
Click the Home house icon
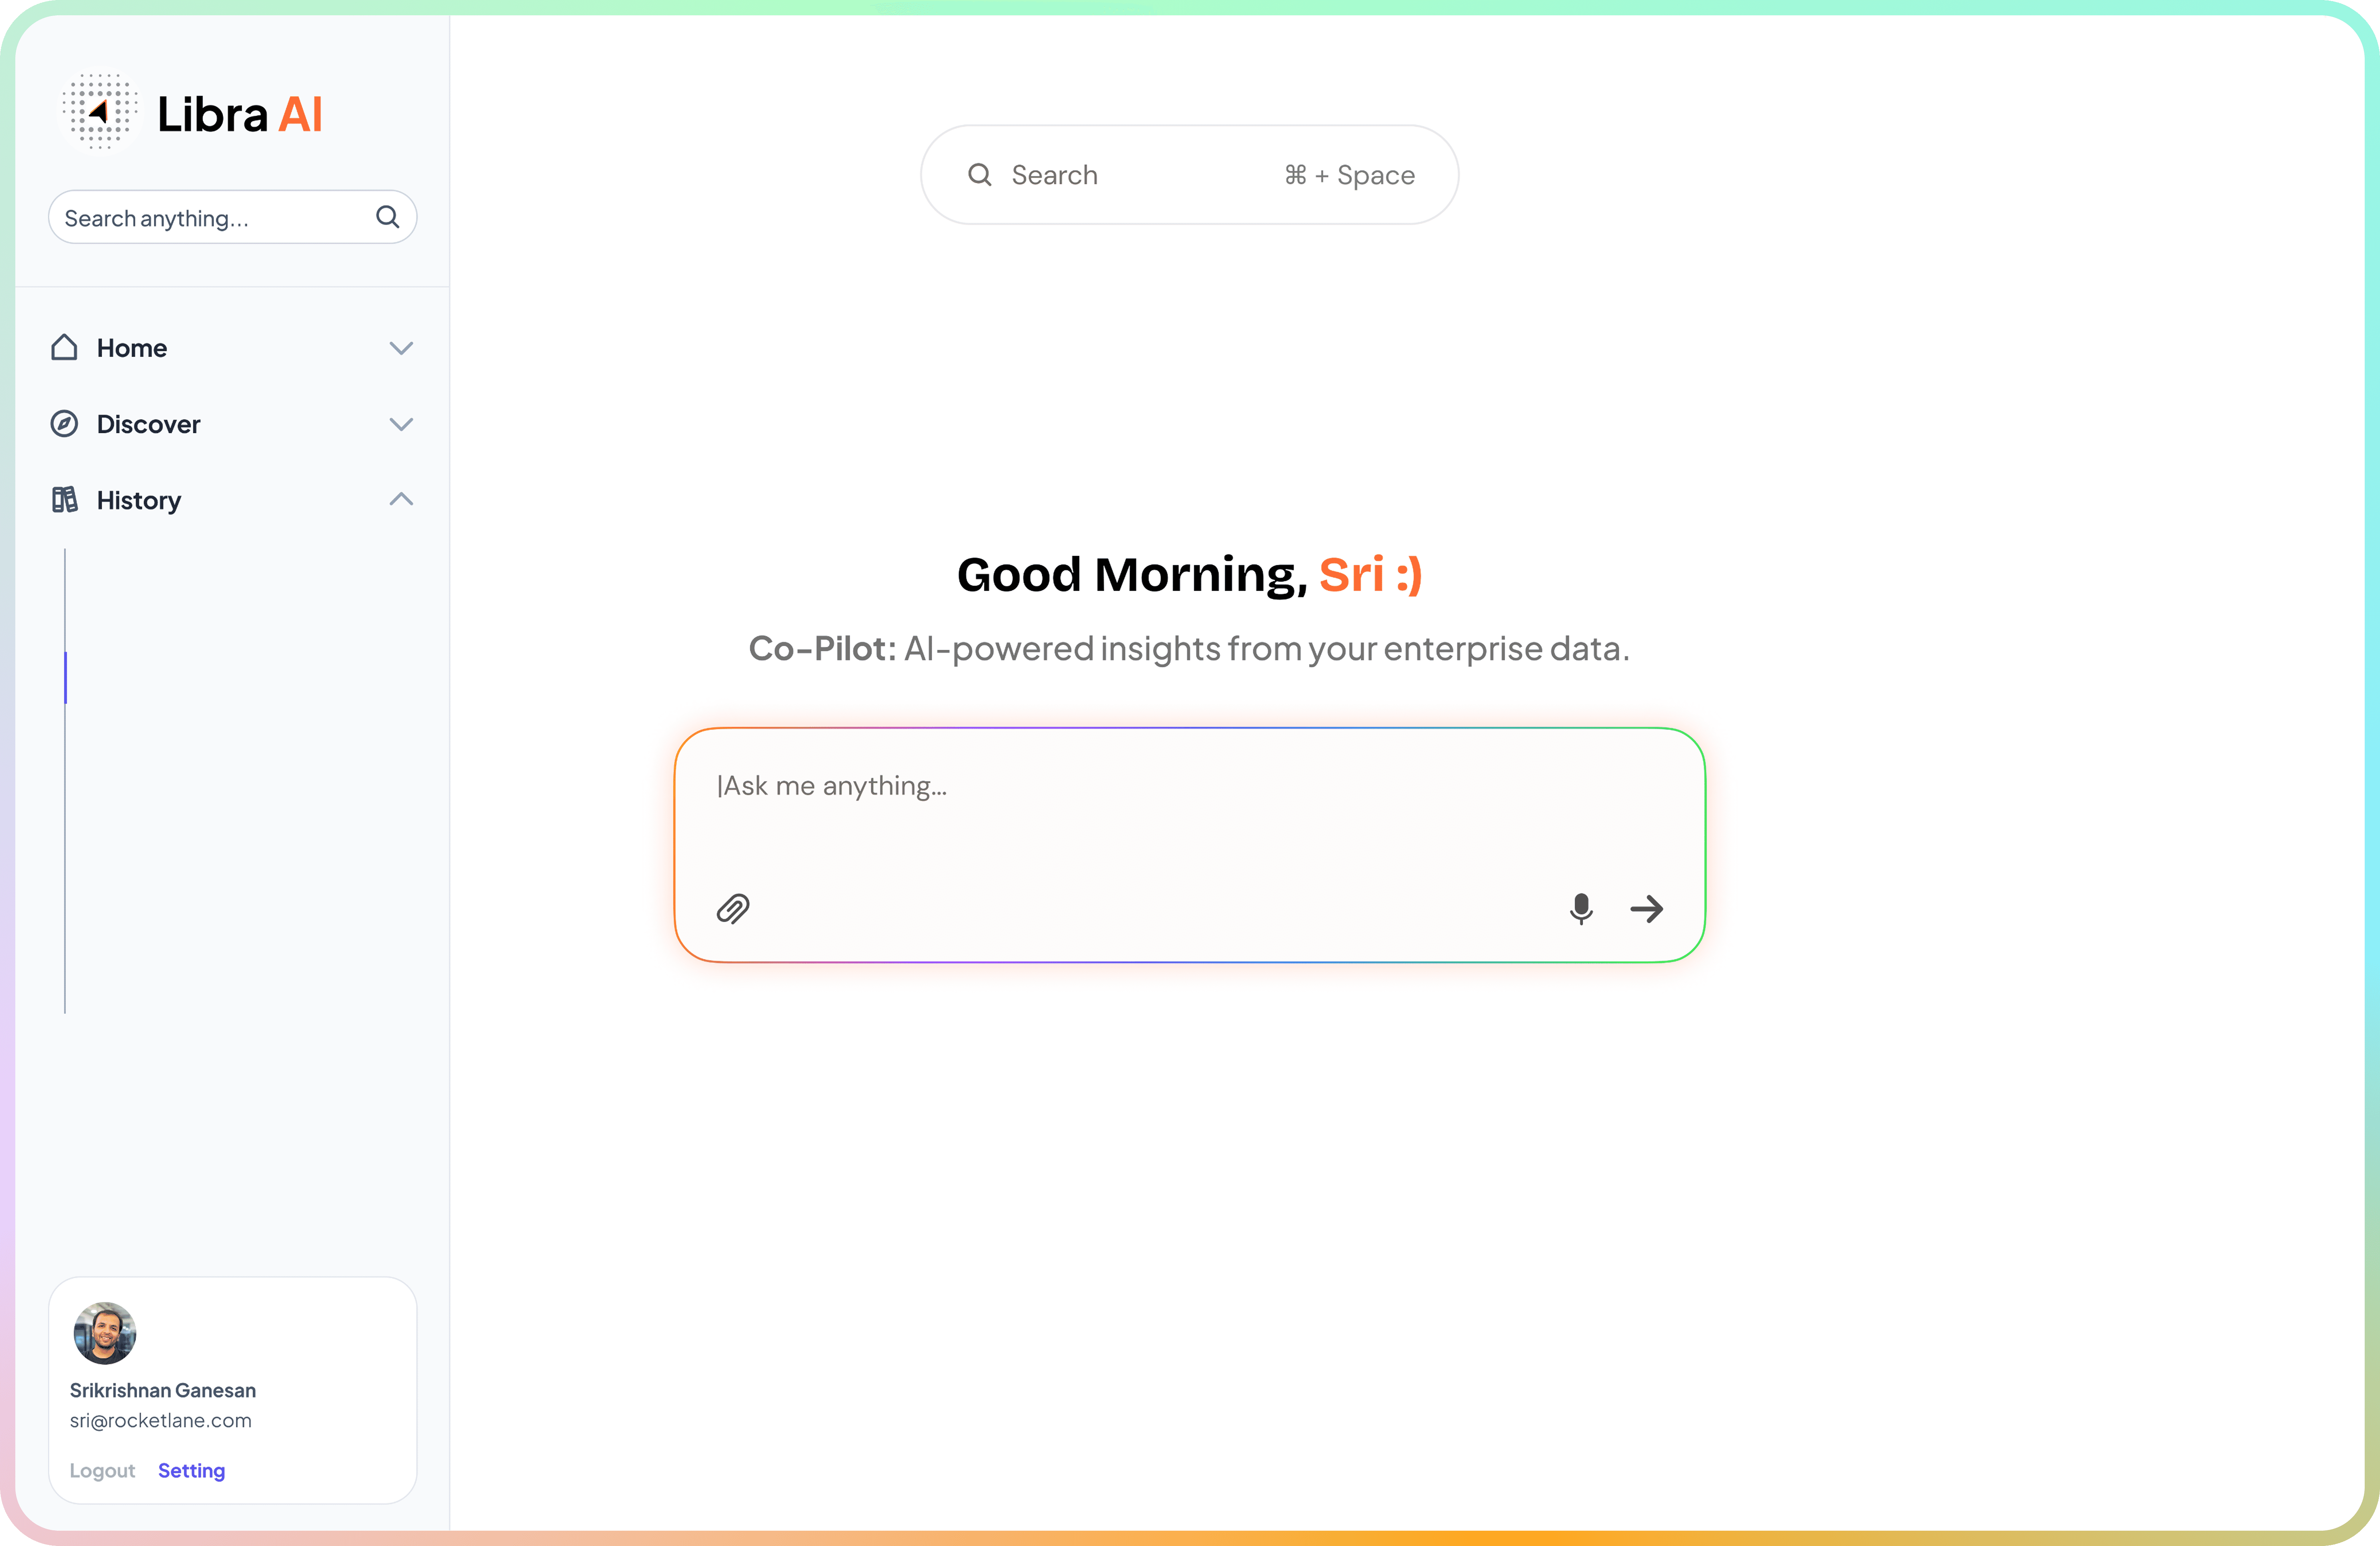[64, 347]
